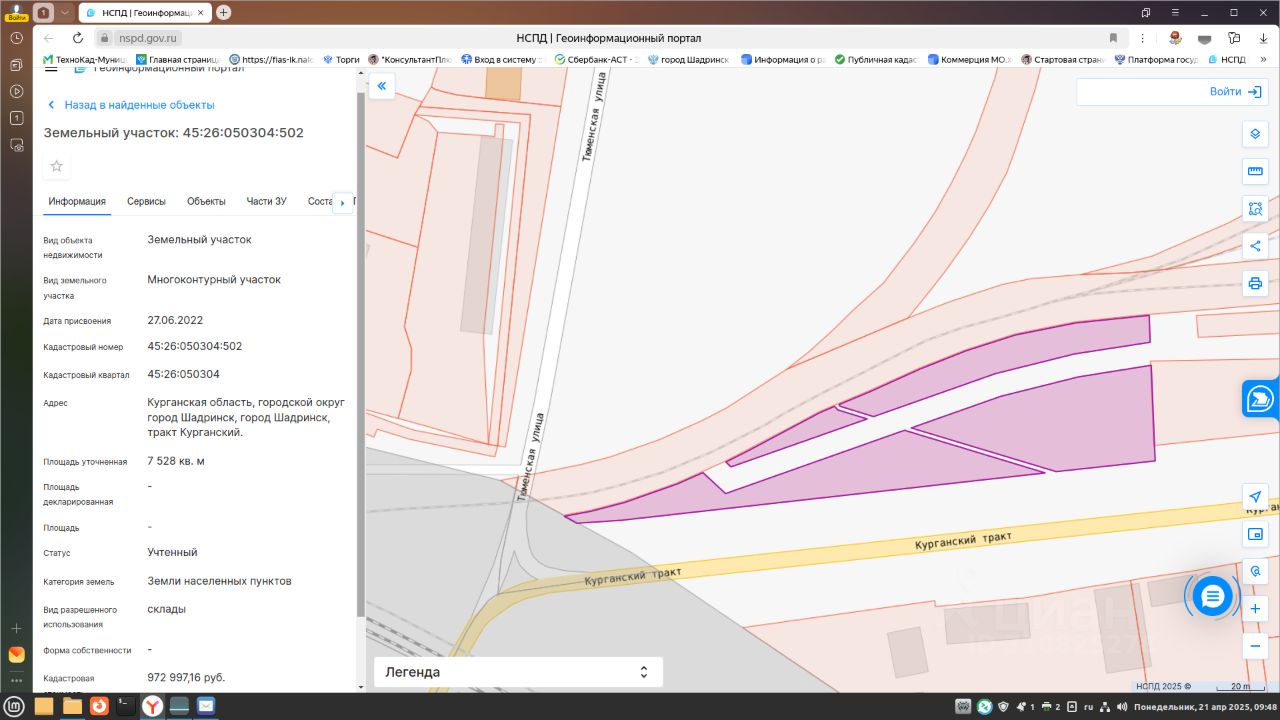Open the Части ЗУ tab

coord(266,201)
